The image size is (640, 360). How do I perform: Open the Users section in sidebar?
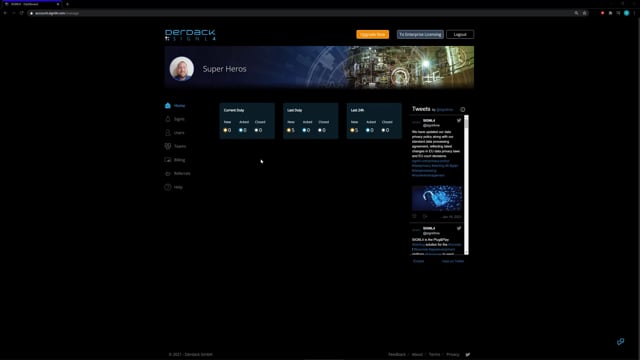click(175, 133)
